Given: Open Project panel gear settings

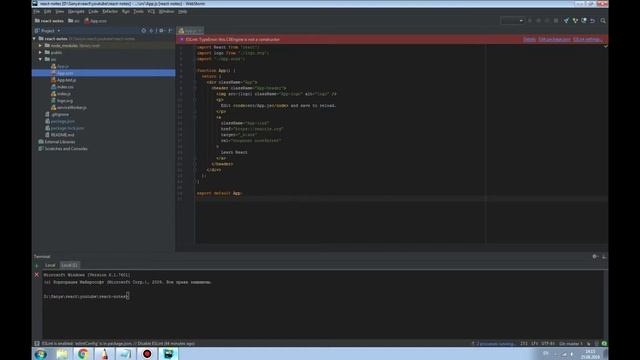Looking at the screenshot, I should [x=162, y=31].
